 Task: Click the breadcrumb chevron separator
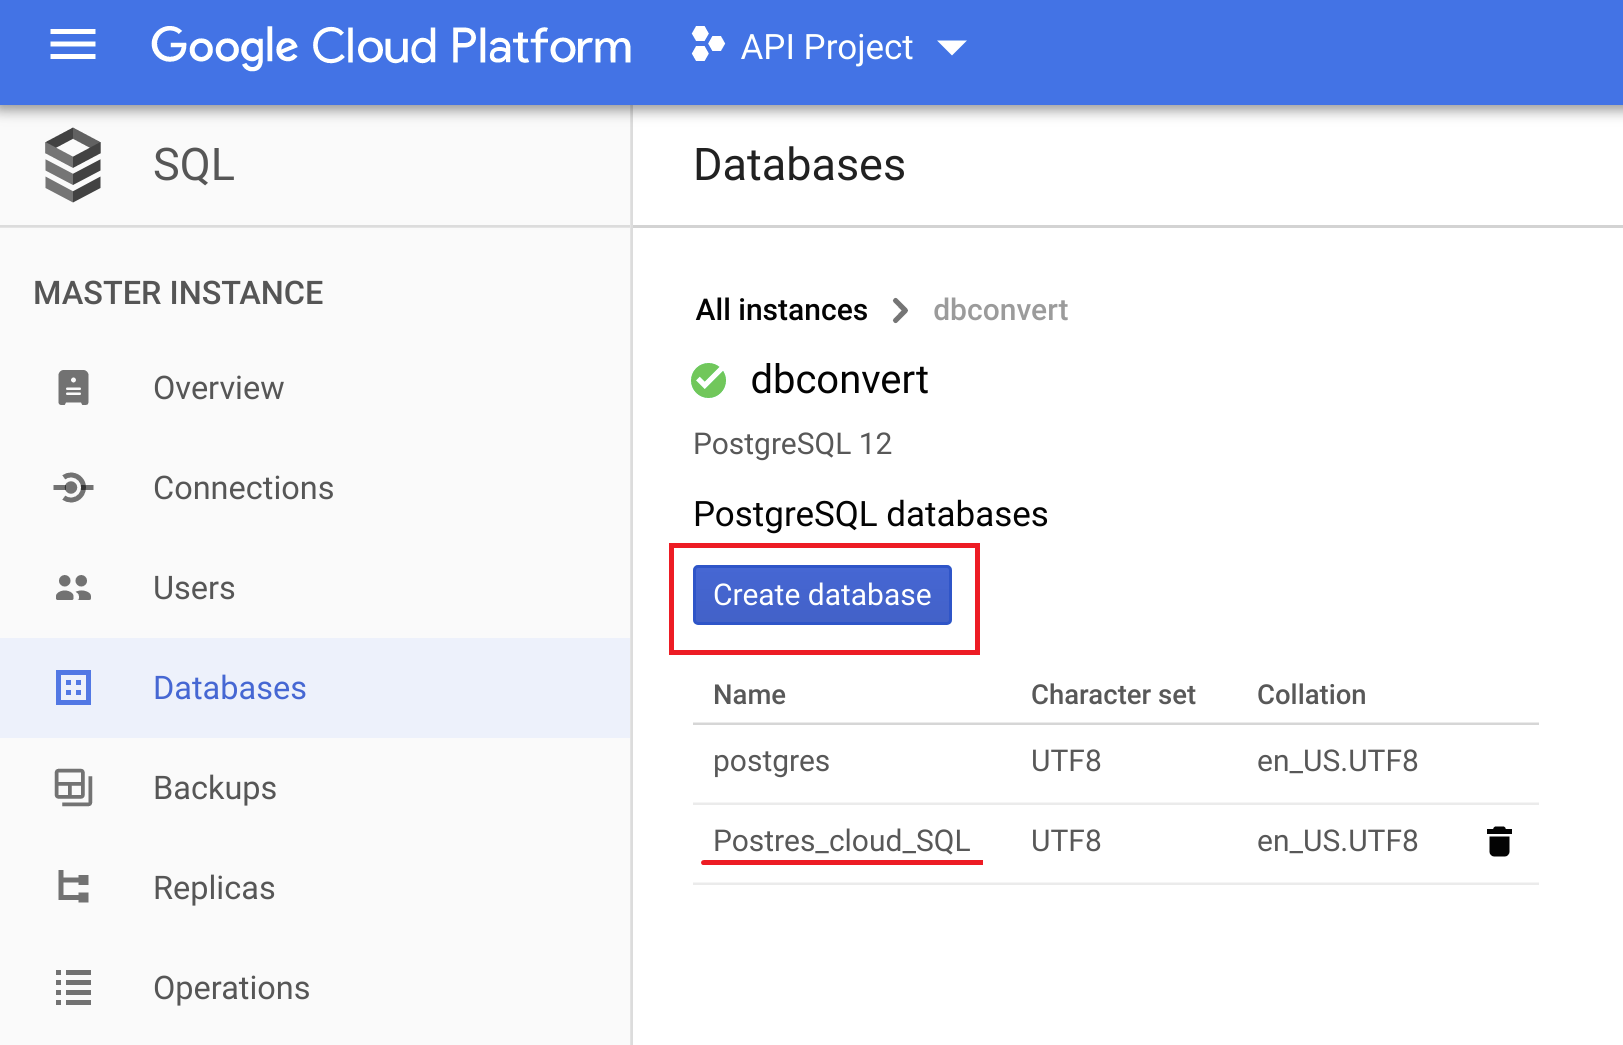[x=900, y=310]
